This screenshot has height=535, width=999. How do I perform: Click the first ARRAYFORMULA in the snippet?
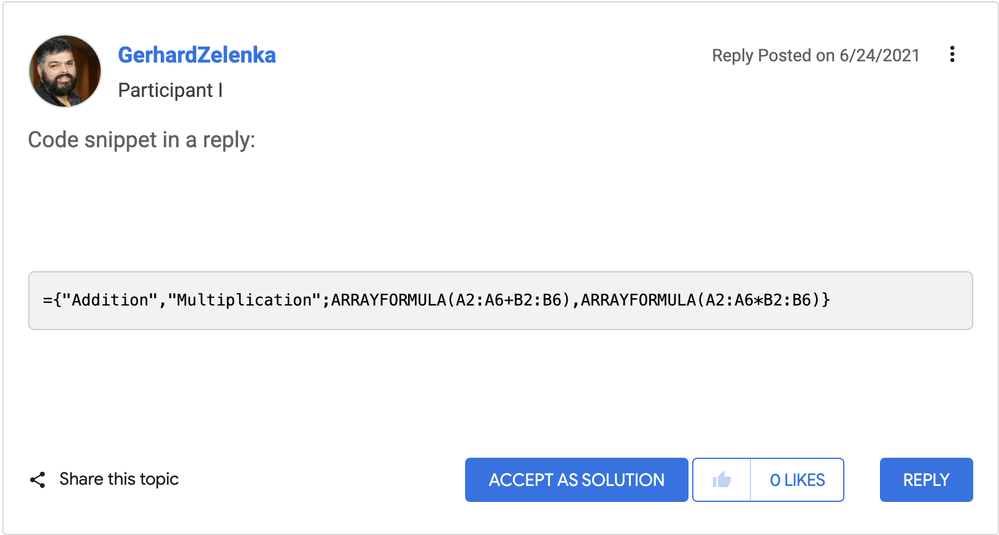(x=387, y=300)
